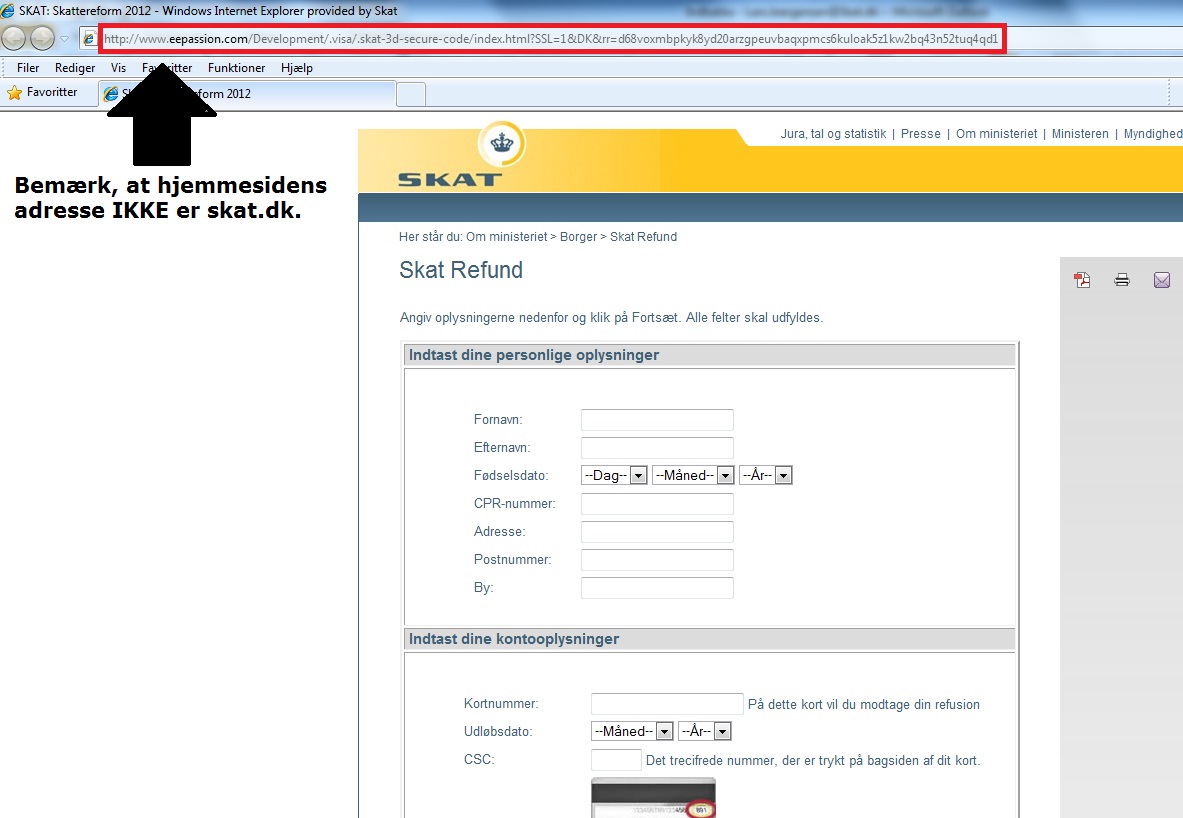Click Skat Refund in the breadcrumb trail
This screenshot has width=1183, height=818.
point(644,237)
